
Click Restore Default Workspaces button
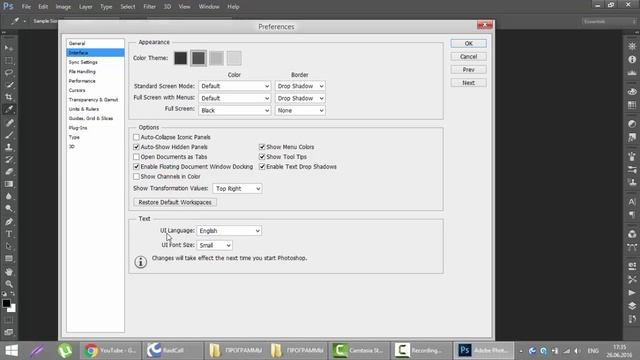(x=175, y=202)
